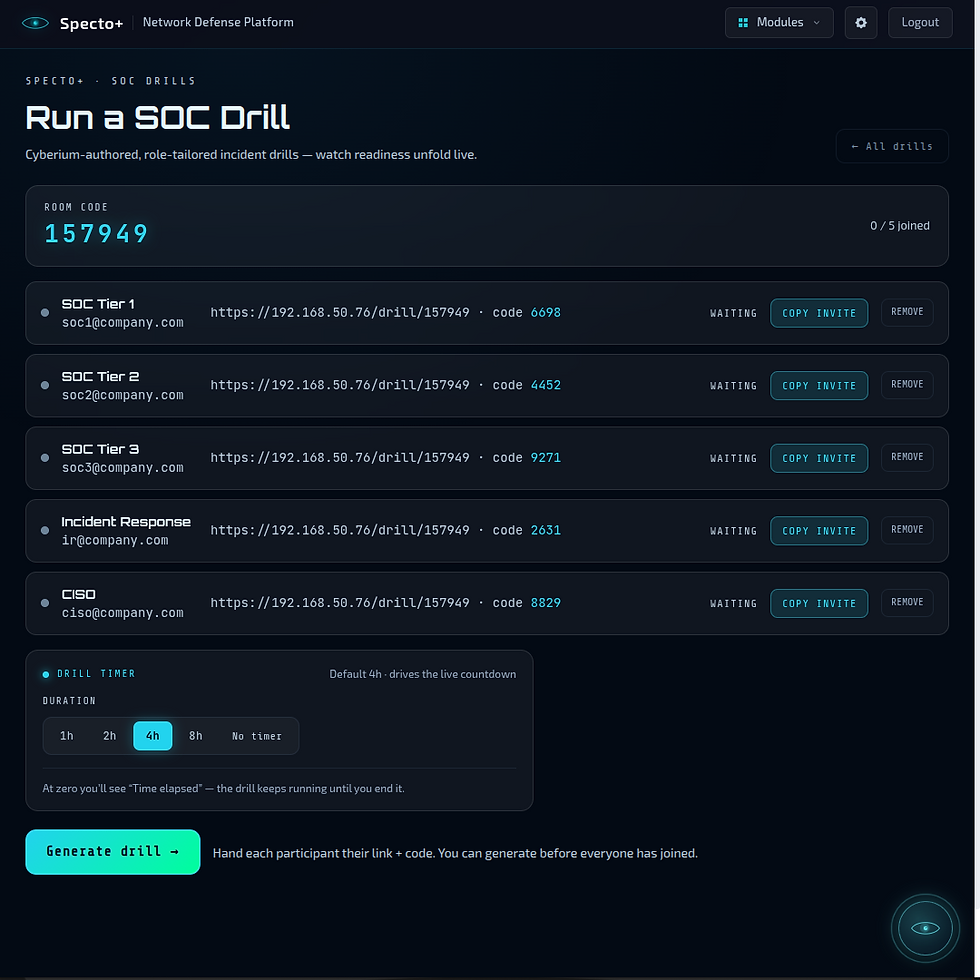Click the drill link in CISO row

340,602
